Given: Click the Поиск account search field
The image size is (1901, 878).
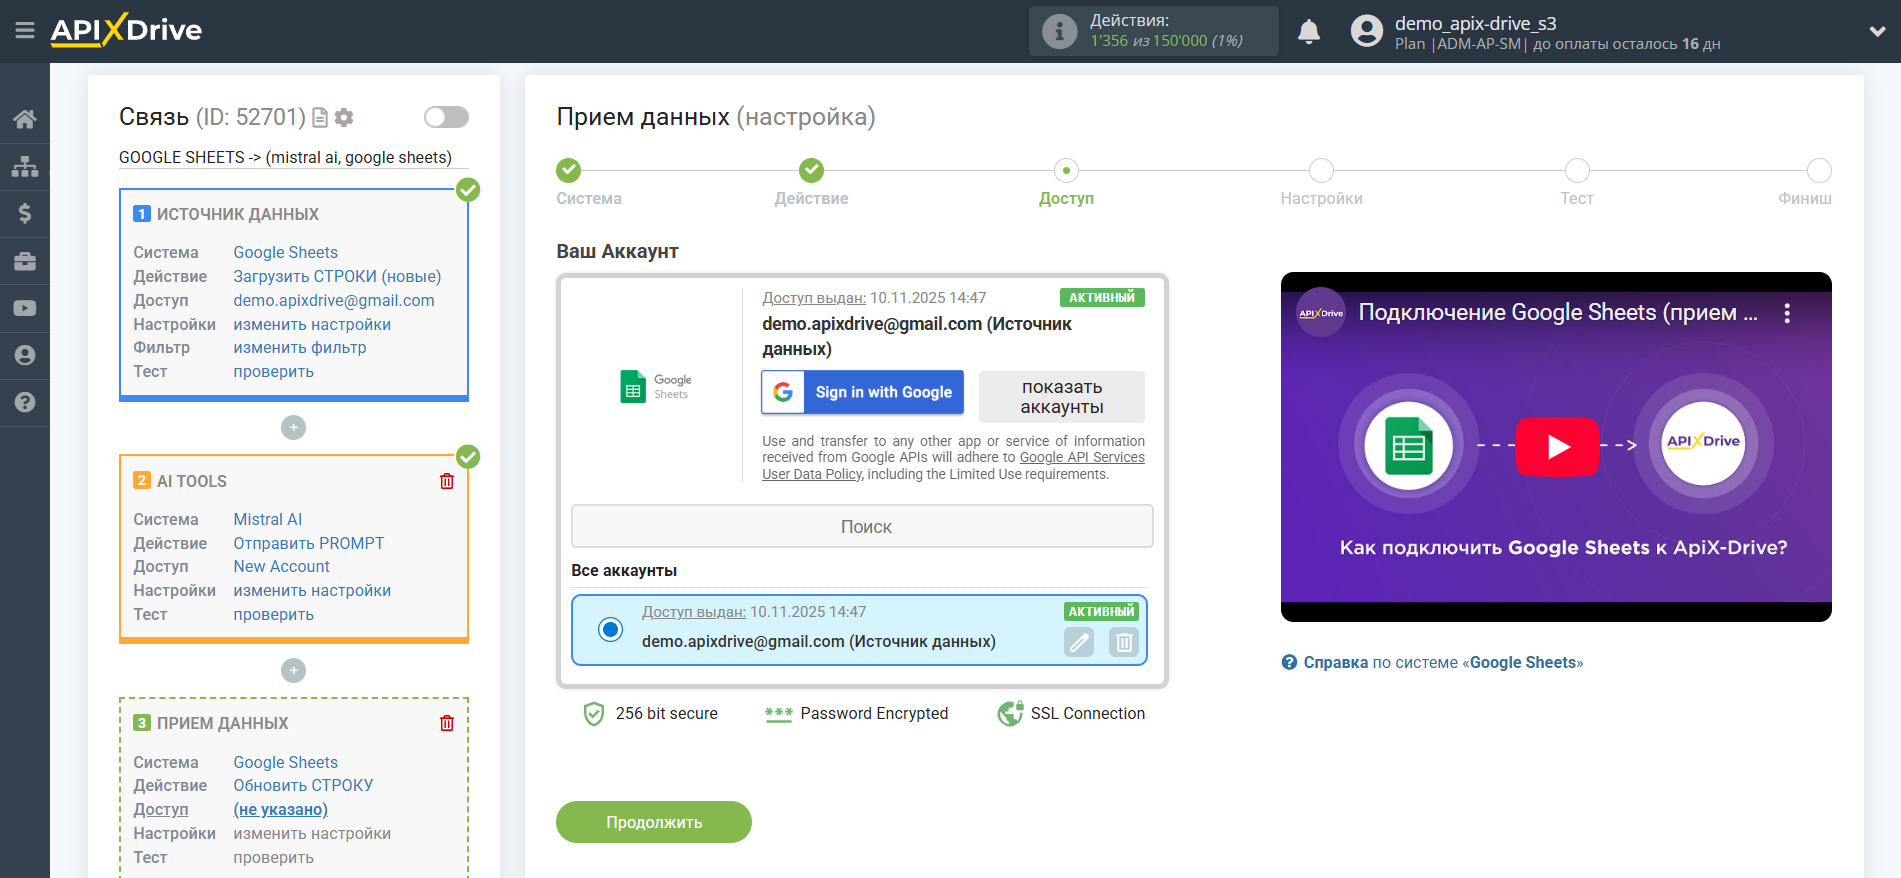Looking at the screenshot, I should (862, 526).
